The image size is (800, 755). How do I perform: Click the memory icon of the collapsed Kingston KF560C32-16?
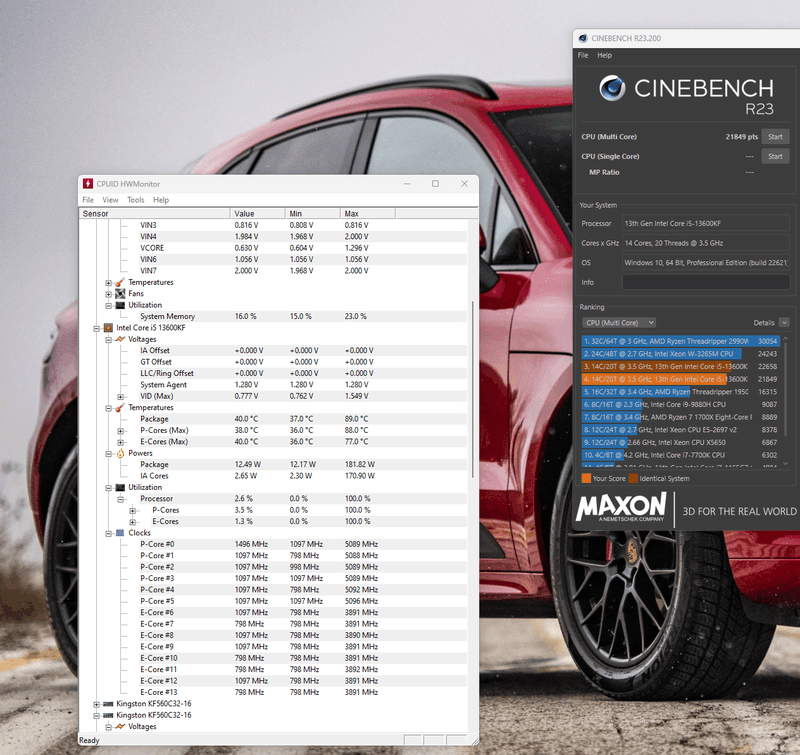(x=108, y=703)
